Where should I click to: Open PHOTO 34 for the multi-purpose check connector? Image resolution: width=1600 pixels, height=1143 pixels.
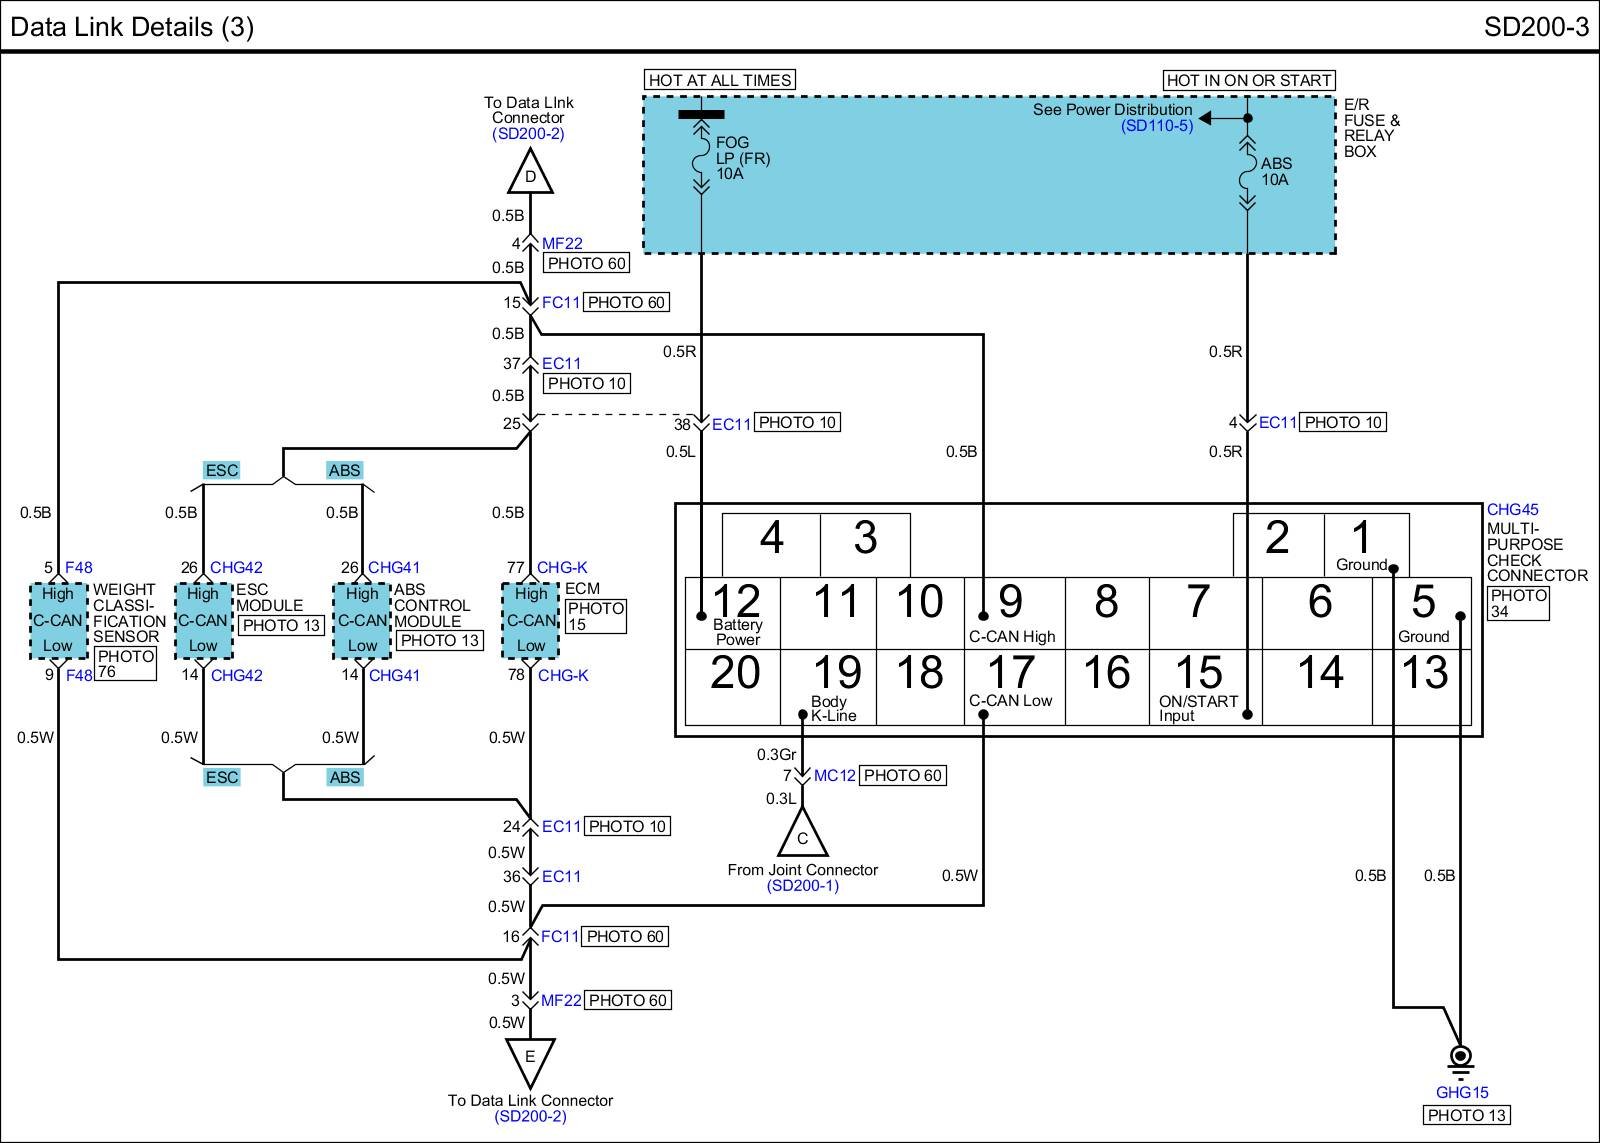[1517, 603]
